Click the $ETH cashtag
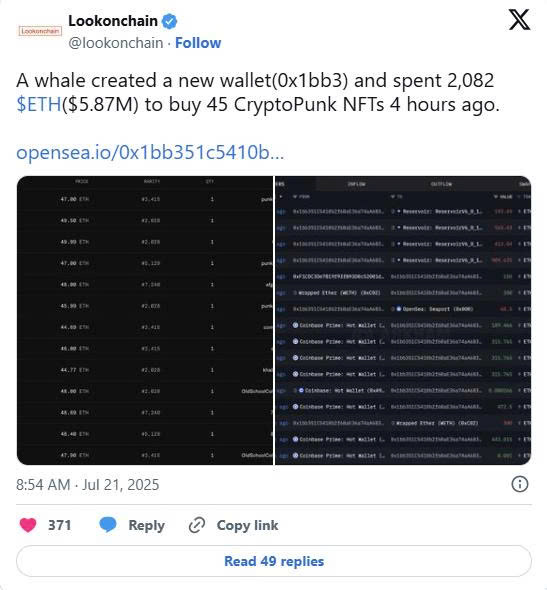 (39, 105)
